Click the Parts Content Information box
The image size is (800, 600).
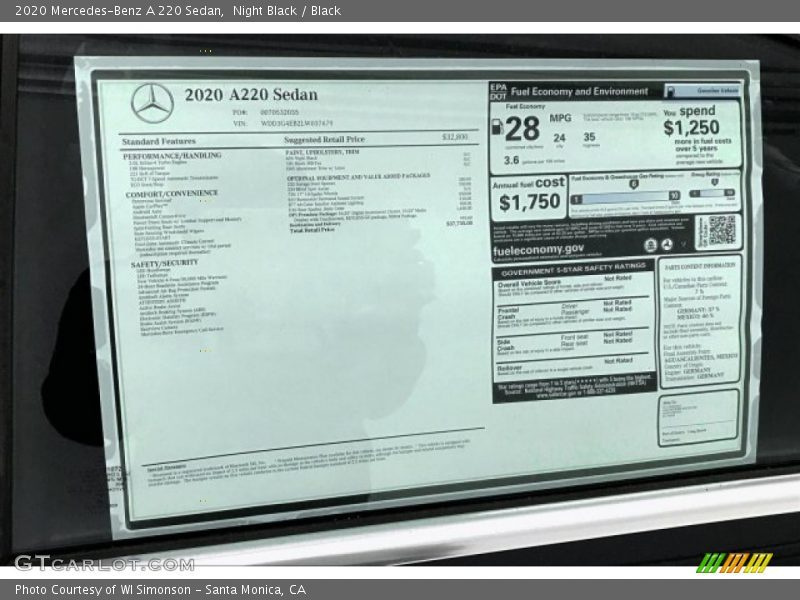coord(699,320)
